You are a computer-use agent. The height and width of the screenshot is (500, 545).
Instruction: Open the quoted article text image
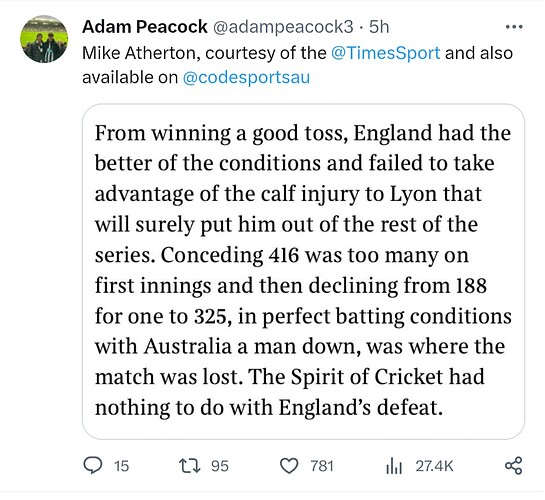click(x=303, y=271)
